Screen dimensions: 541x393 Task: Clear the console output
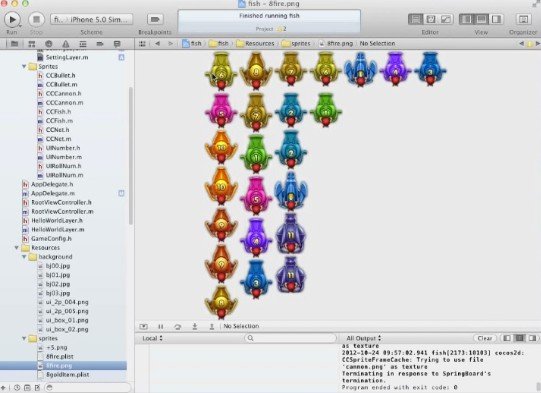tap(485, 338)
